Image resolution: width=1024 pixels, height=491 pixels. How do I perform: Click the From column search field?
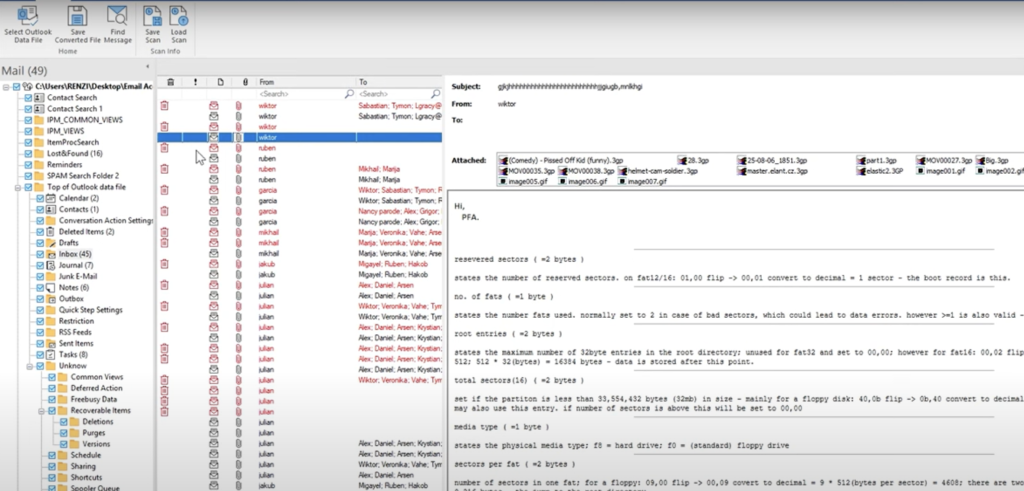300,93
